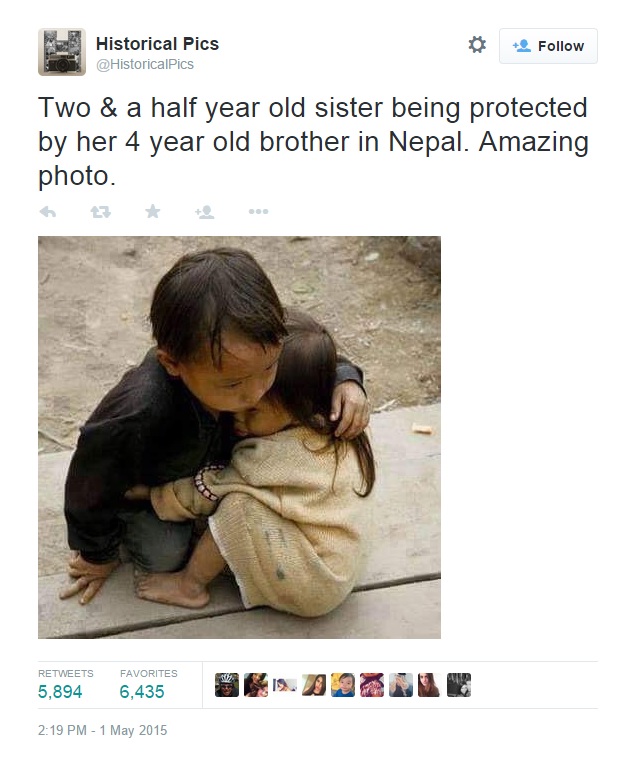Viewport: 633px width, 767px height.
Task: Open the baby photo avatar
Action: tap(343, 685)
